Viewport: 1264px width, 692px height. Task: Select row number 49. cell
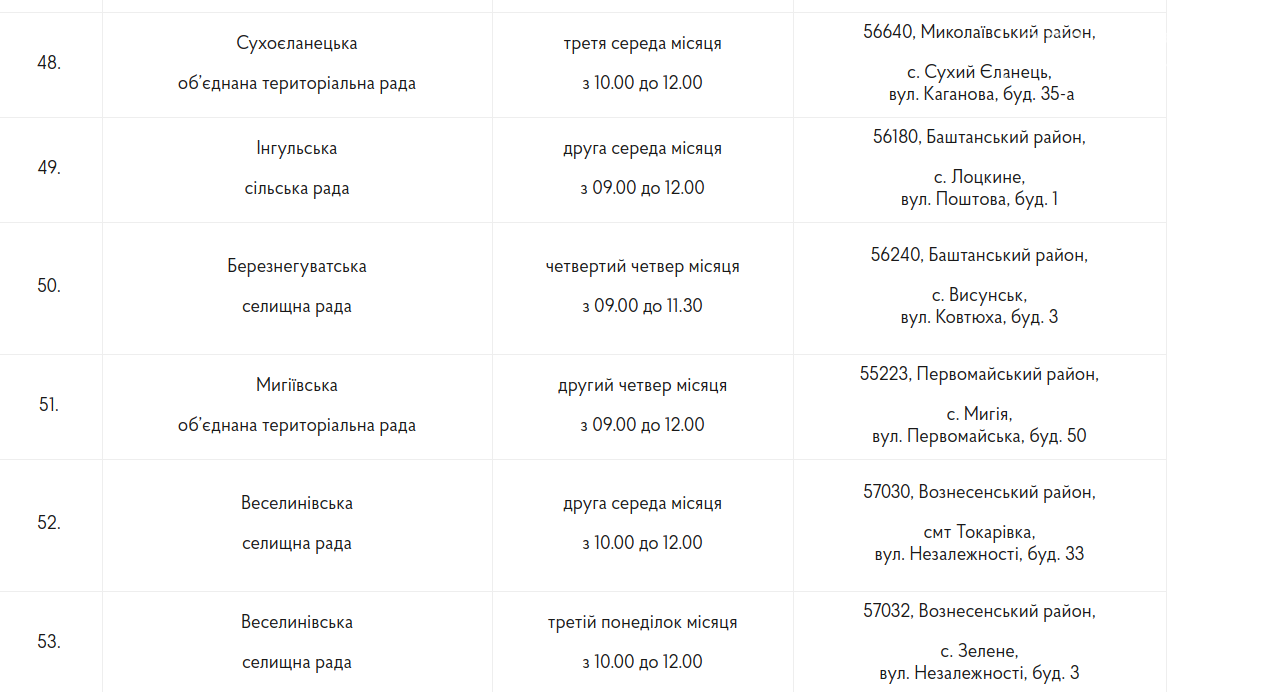coord(49,168)
